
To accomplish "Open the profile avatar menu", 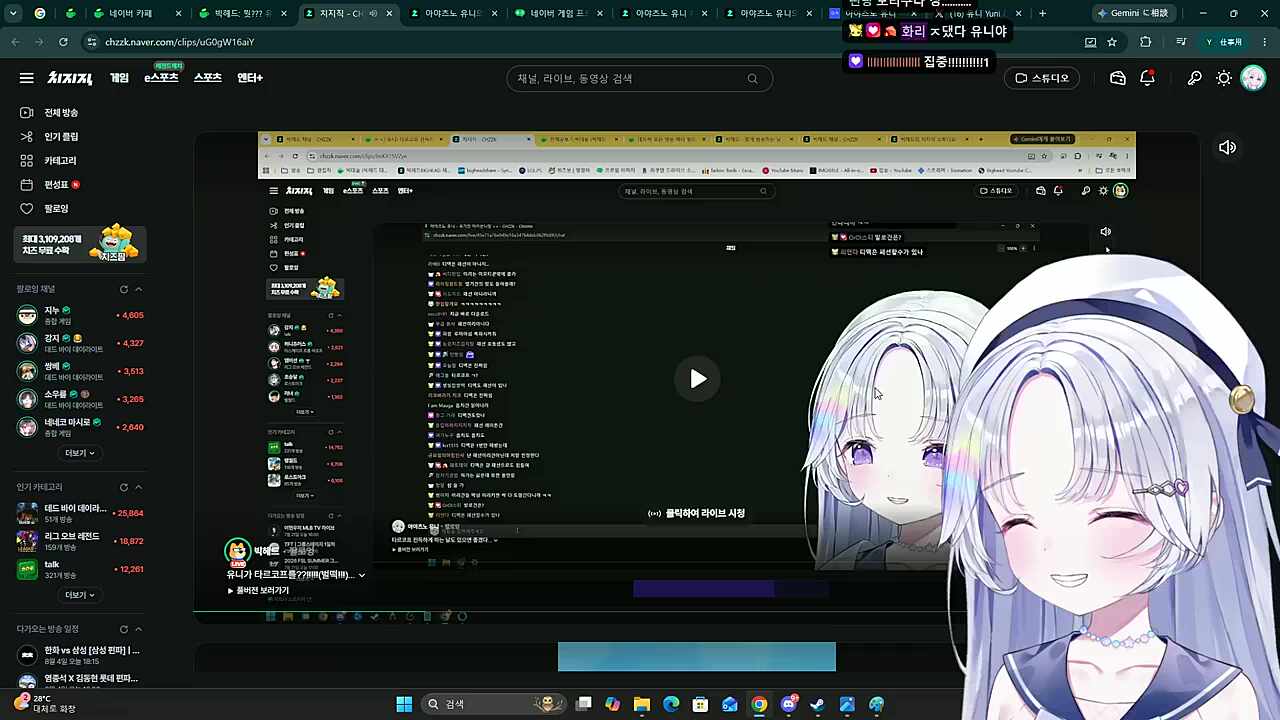I will pyautogui.click(x=1253, y=78).
